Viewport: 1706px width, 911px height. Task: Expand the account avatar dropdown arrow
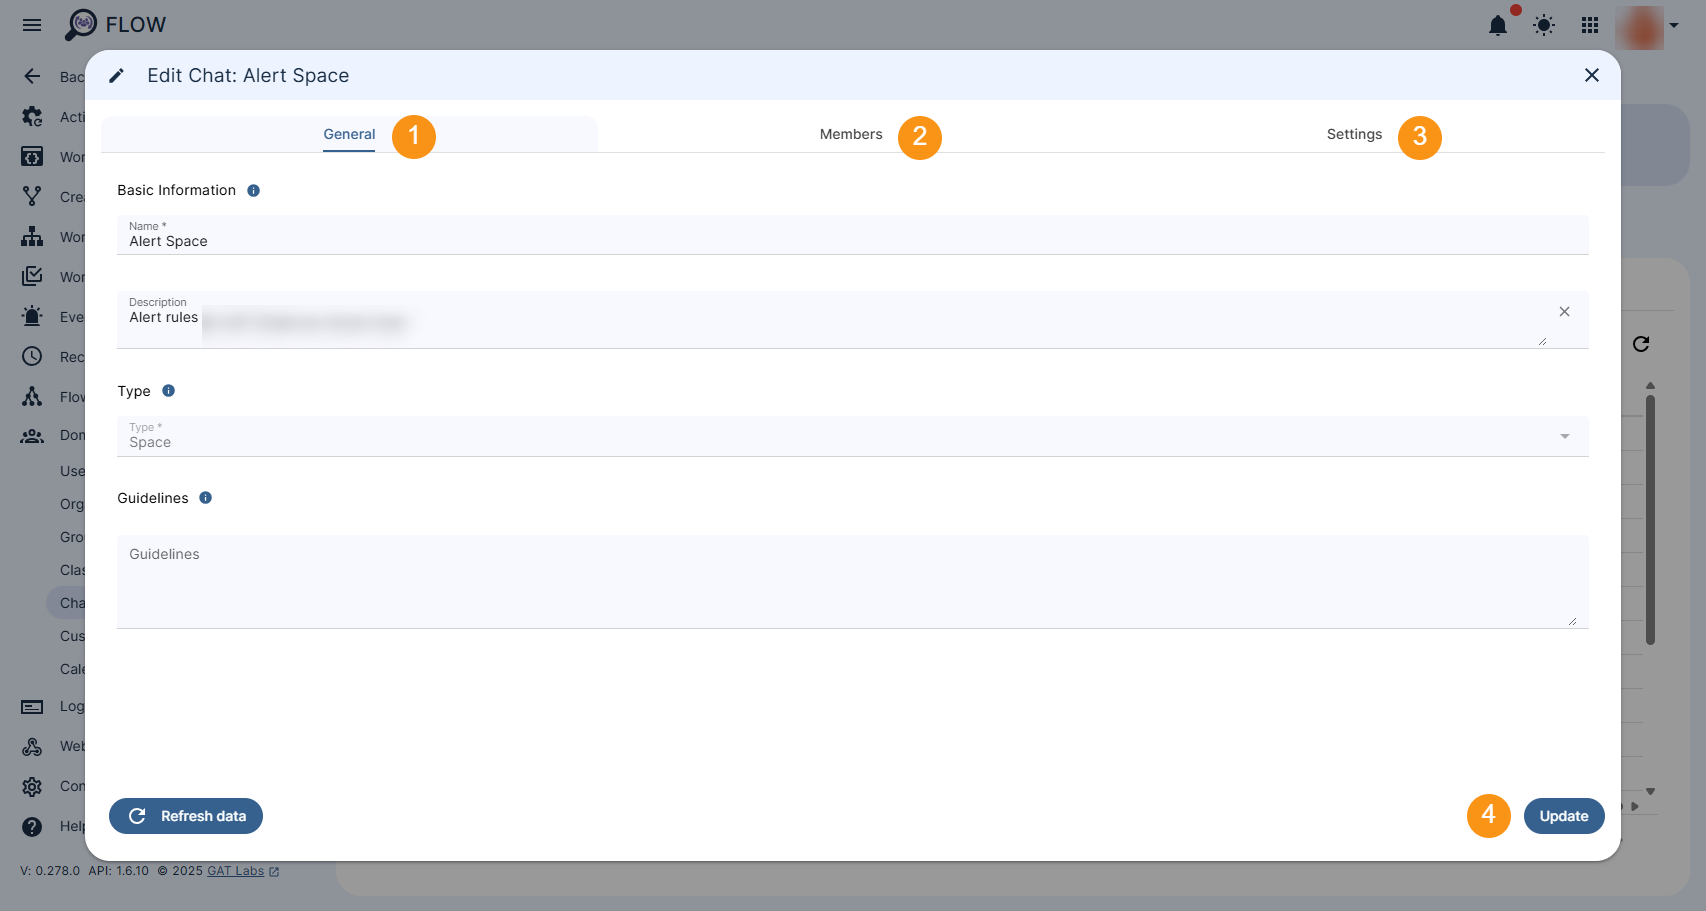coord(1675,25)
